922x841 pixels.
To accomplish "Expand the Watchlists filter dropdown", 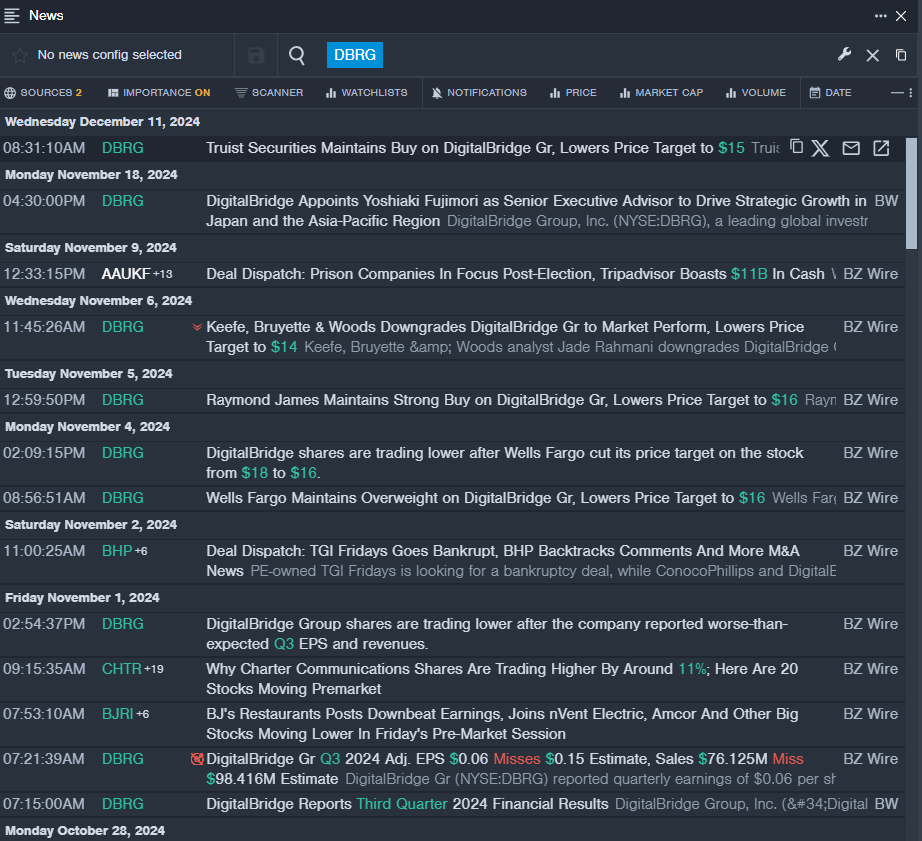I will click(366, 92).
